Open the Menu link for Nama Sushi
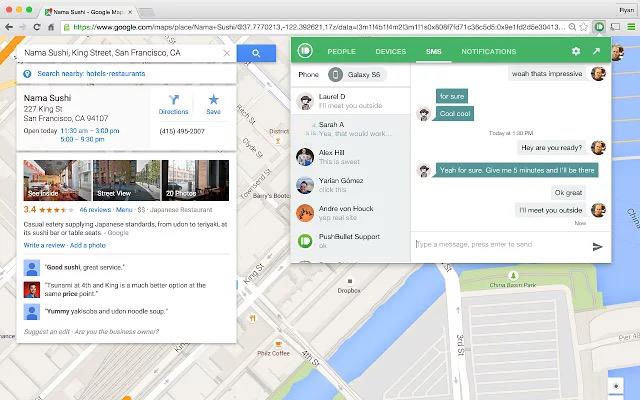Image resolution: width=641 pixels, height=400 pixels. coord(124,210)
